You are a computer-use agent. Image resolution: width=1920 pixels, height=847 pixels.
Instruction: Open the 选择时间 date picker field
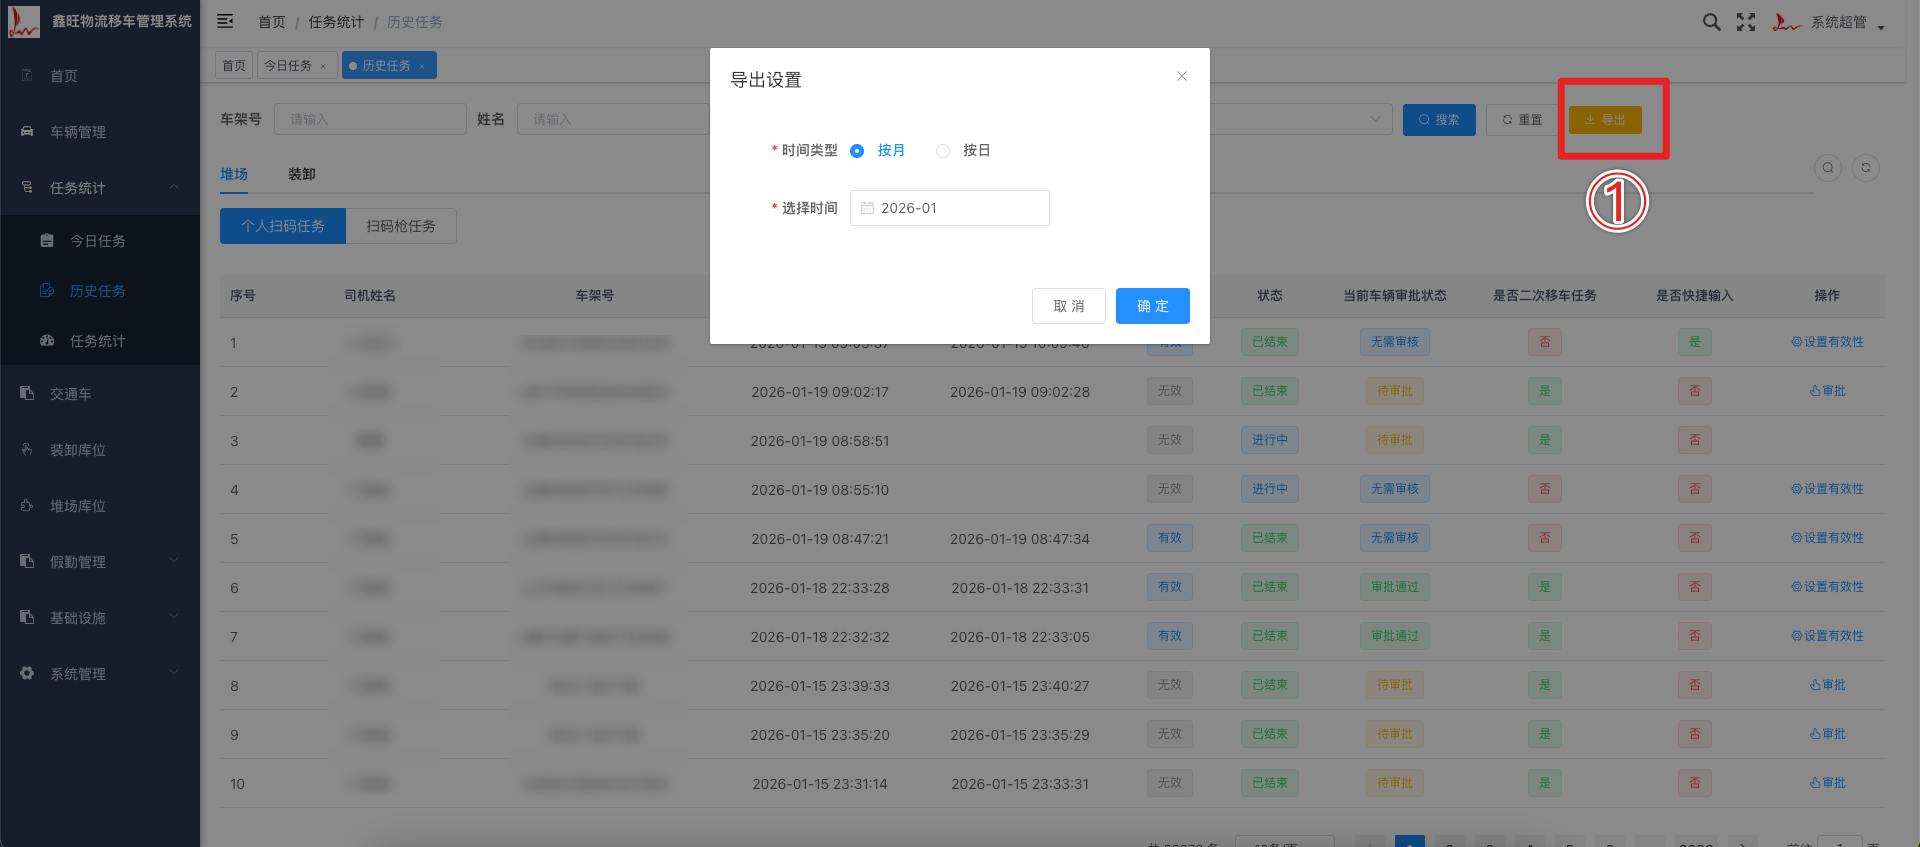(950, 208)
